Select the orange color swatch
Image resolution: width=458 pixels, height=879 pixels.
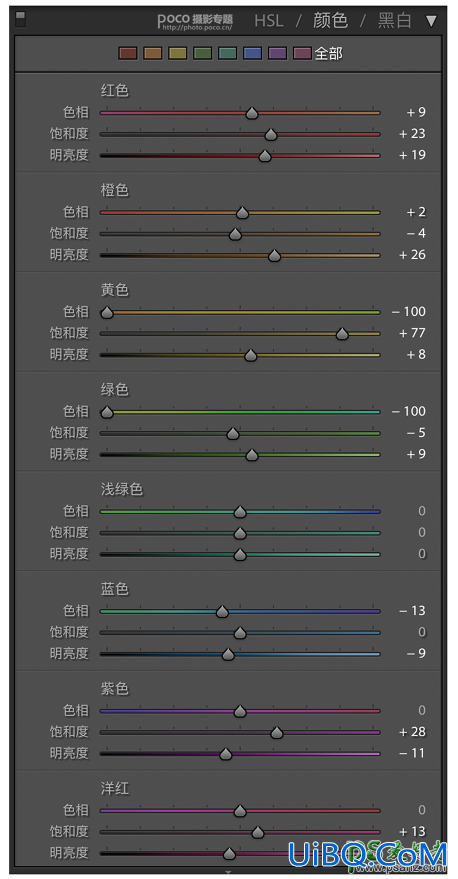(x=152, y=53)
